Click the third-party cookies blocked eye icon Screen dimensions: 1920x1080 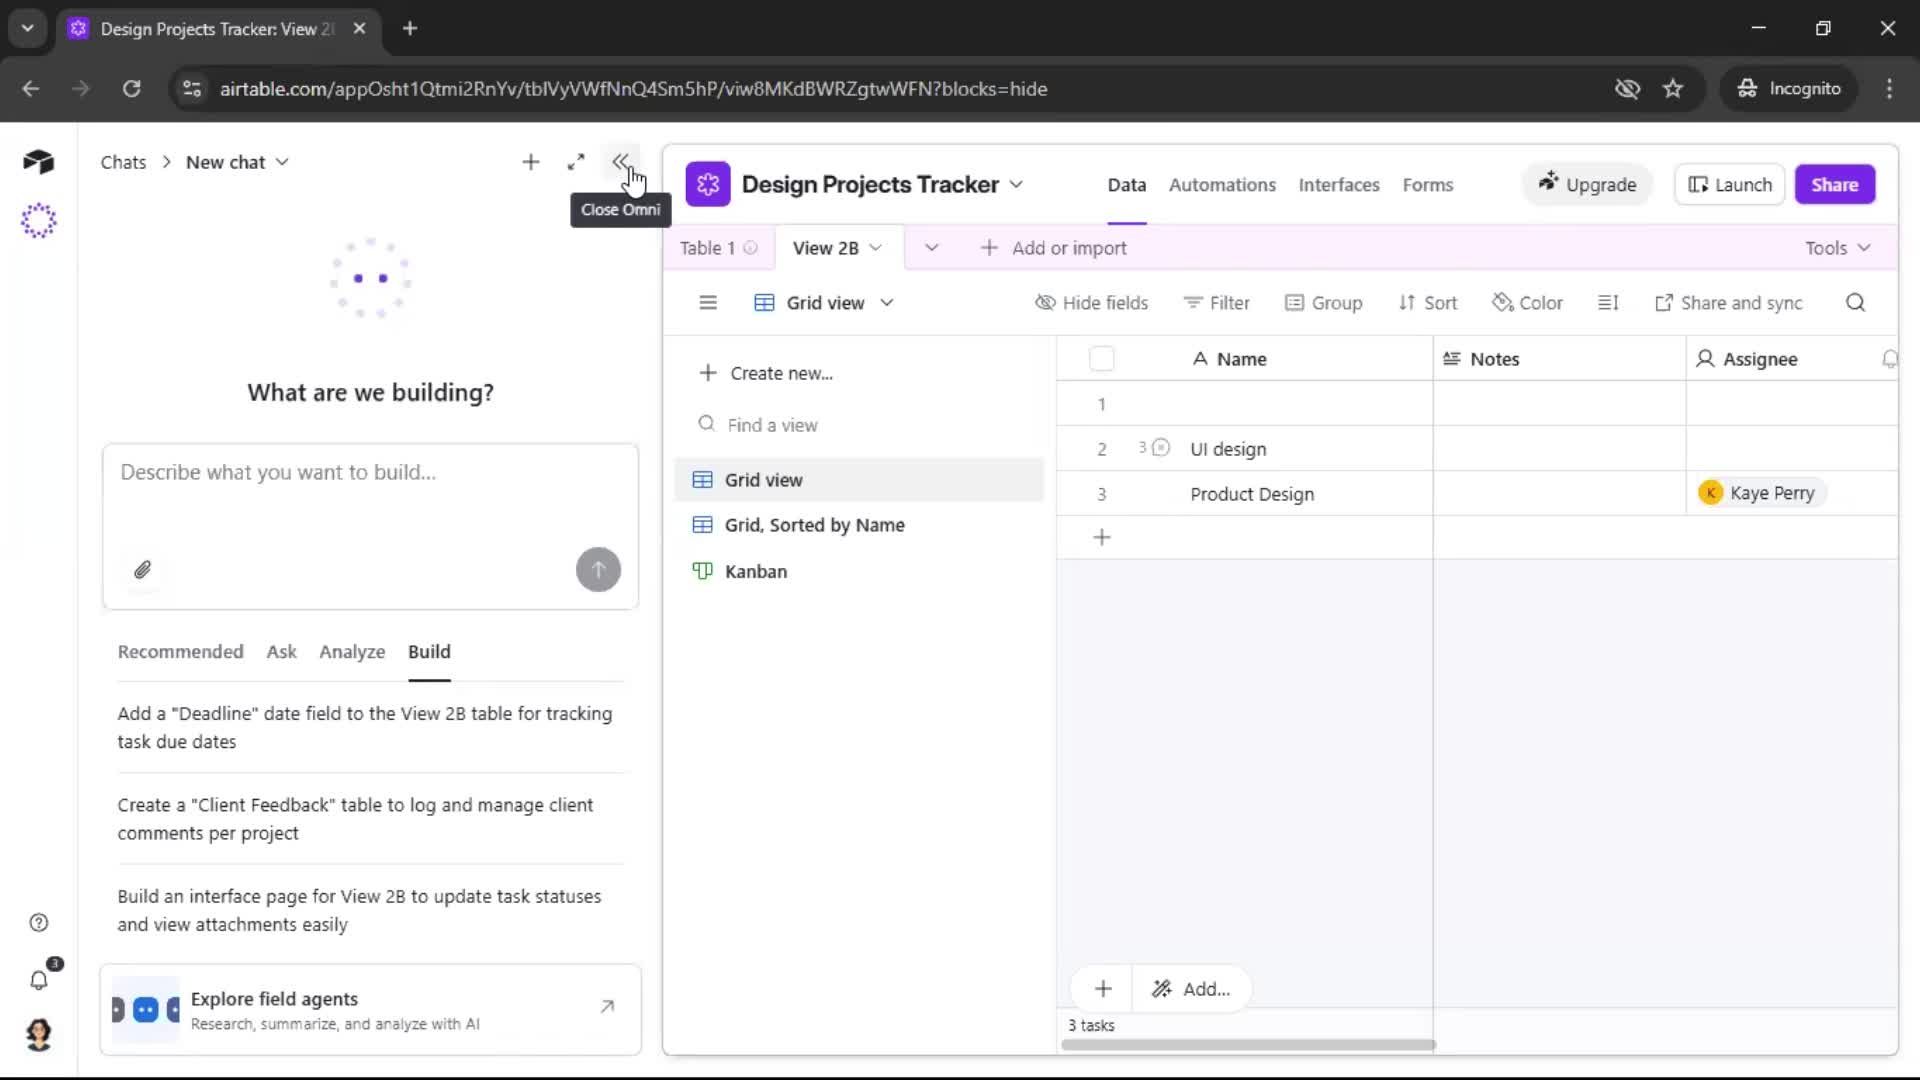tap(1627, 89)
